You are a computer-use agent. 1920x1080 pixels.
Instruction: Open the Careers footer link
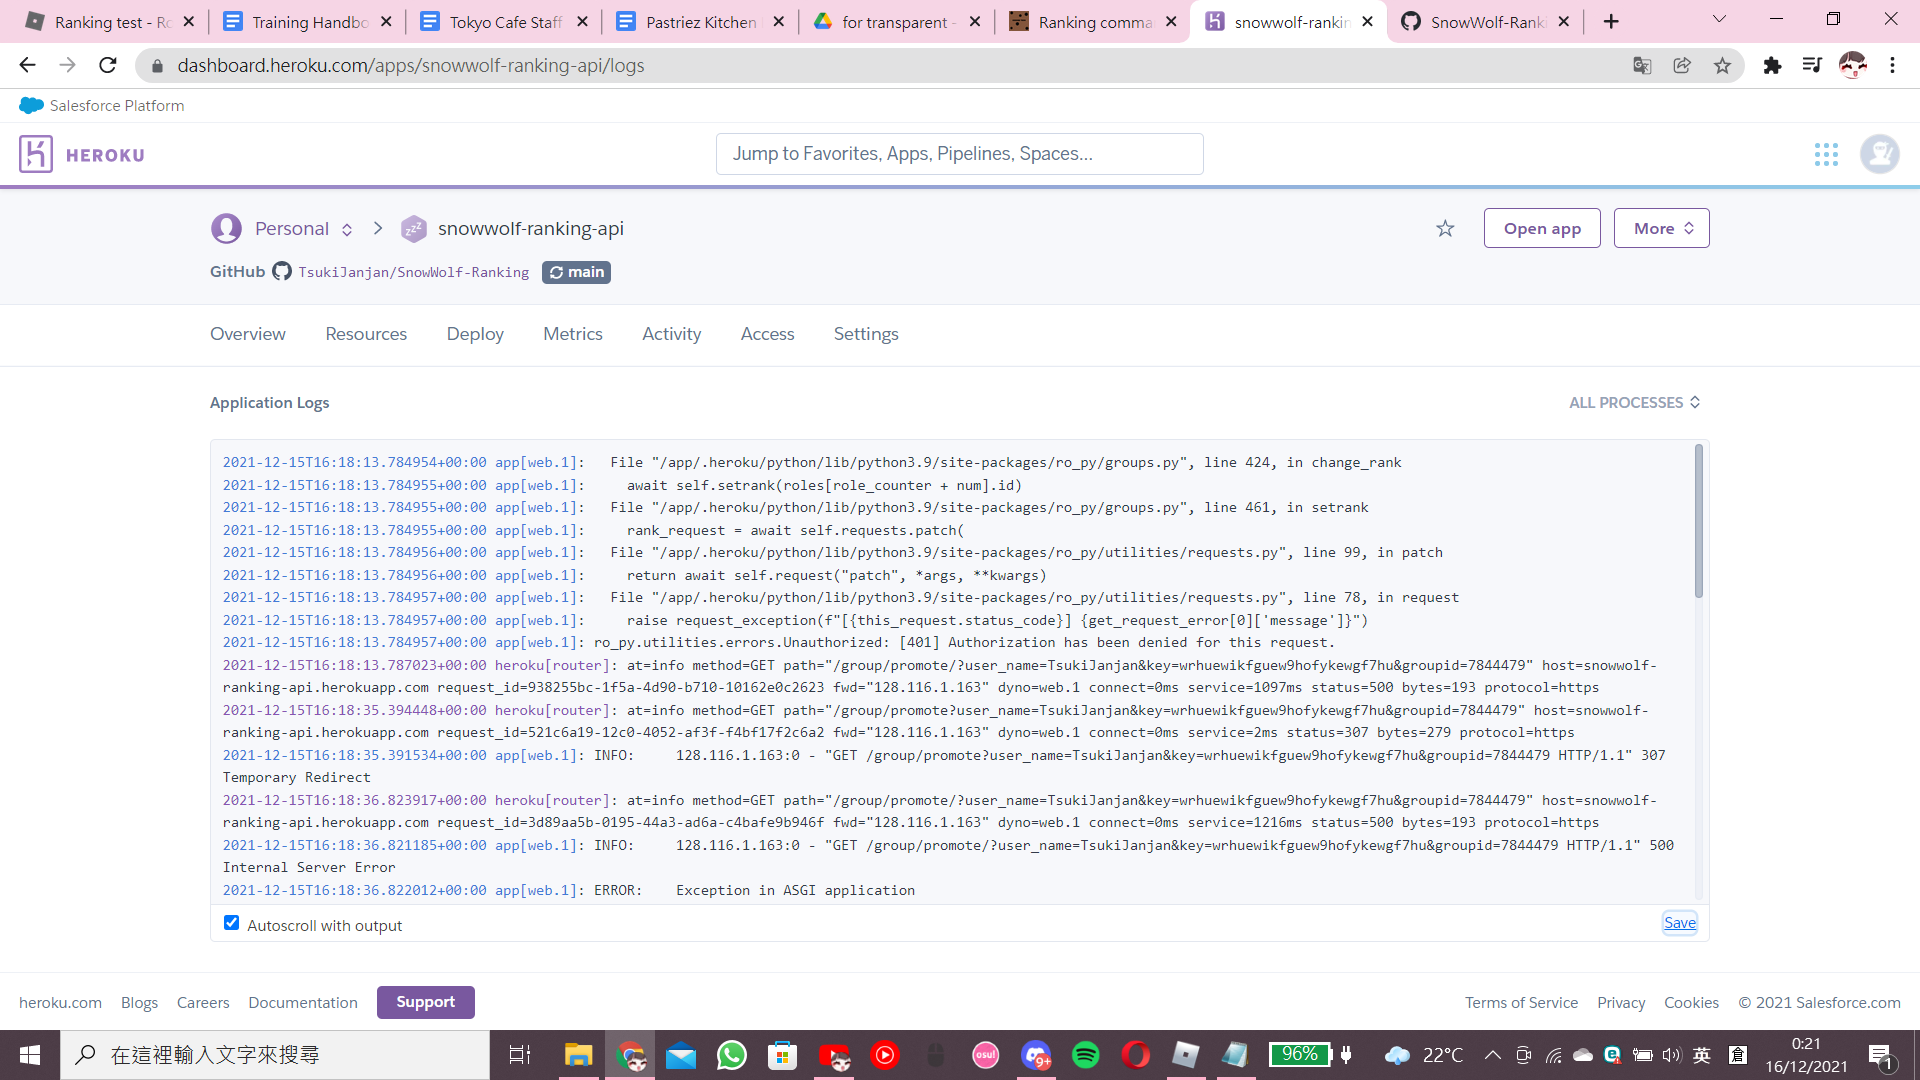203,1002
